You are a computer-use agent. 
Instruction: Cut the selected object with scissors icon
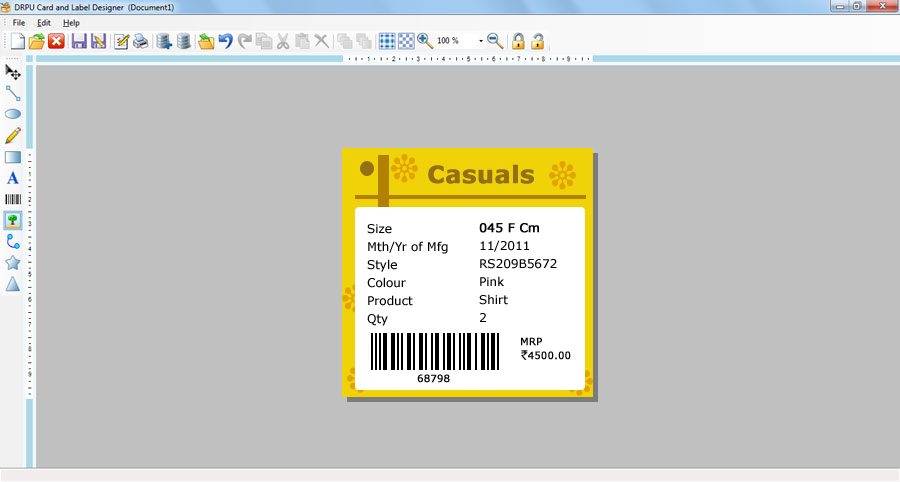pyautogui.click(x=283, y=41)
